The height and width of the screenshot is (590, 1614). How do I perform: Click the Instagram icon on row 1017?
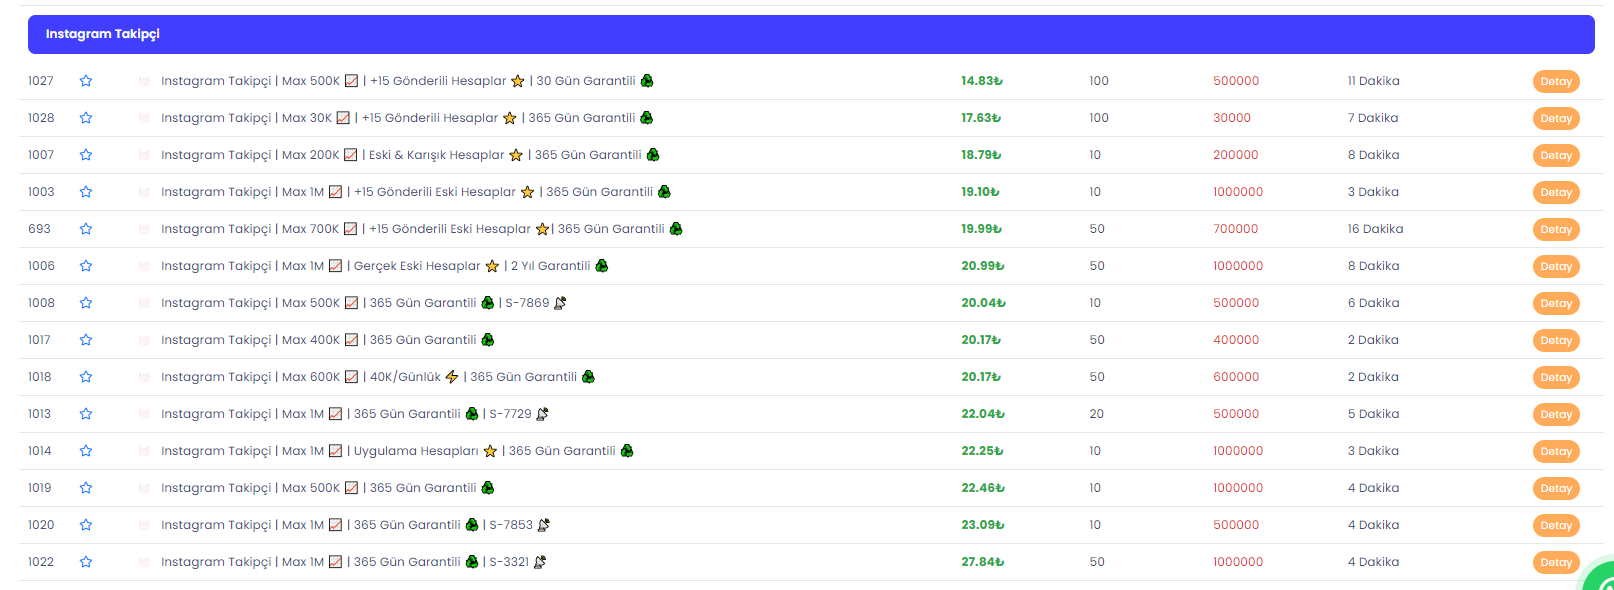[x=144, y=340]
